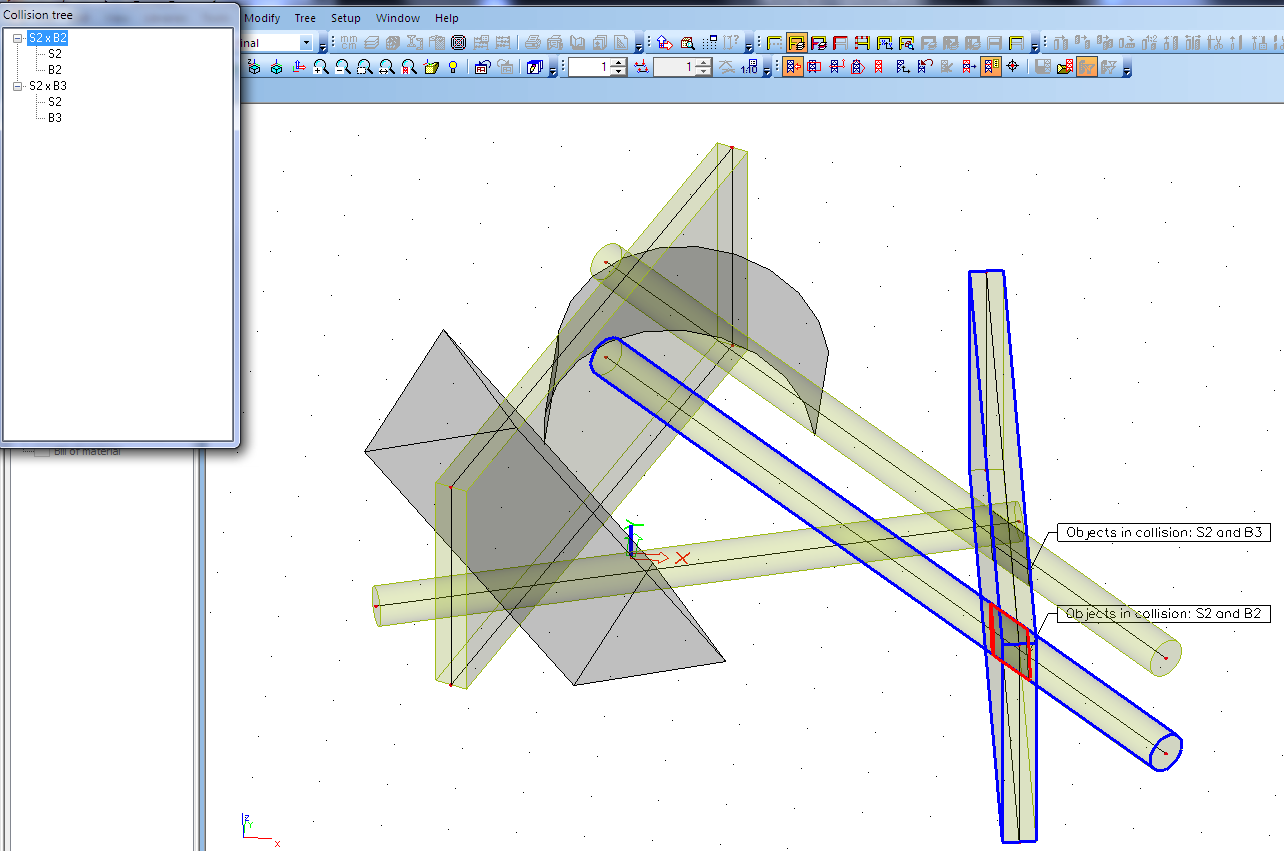
Task: Click the plain red tower icon
Action: coord(879,67)
